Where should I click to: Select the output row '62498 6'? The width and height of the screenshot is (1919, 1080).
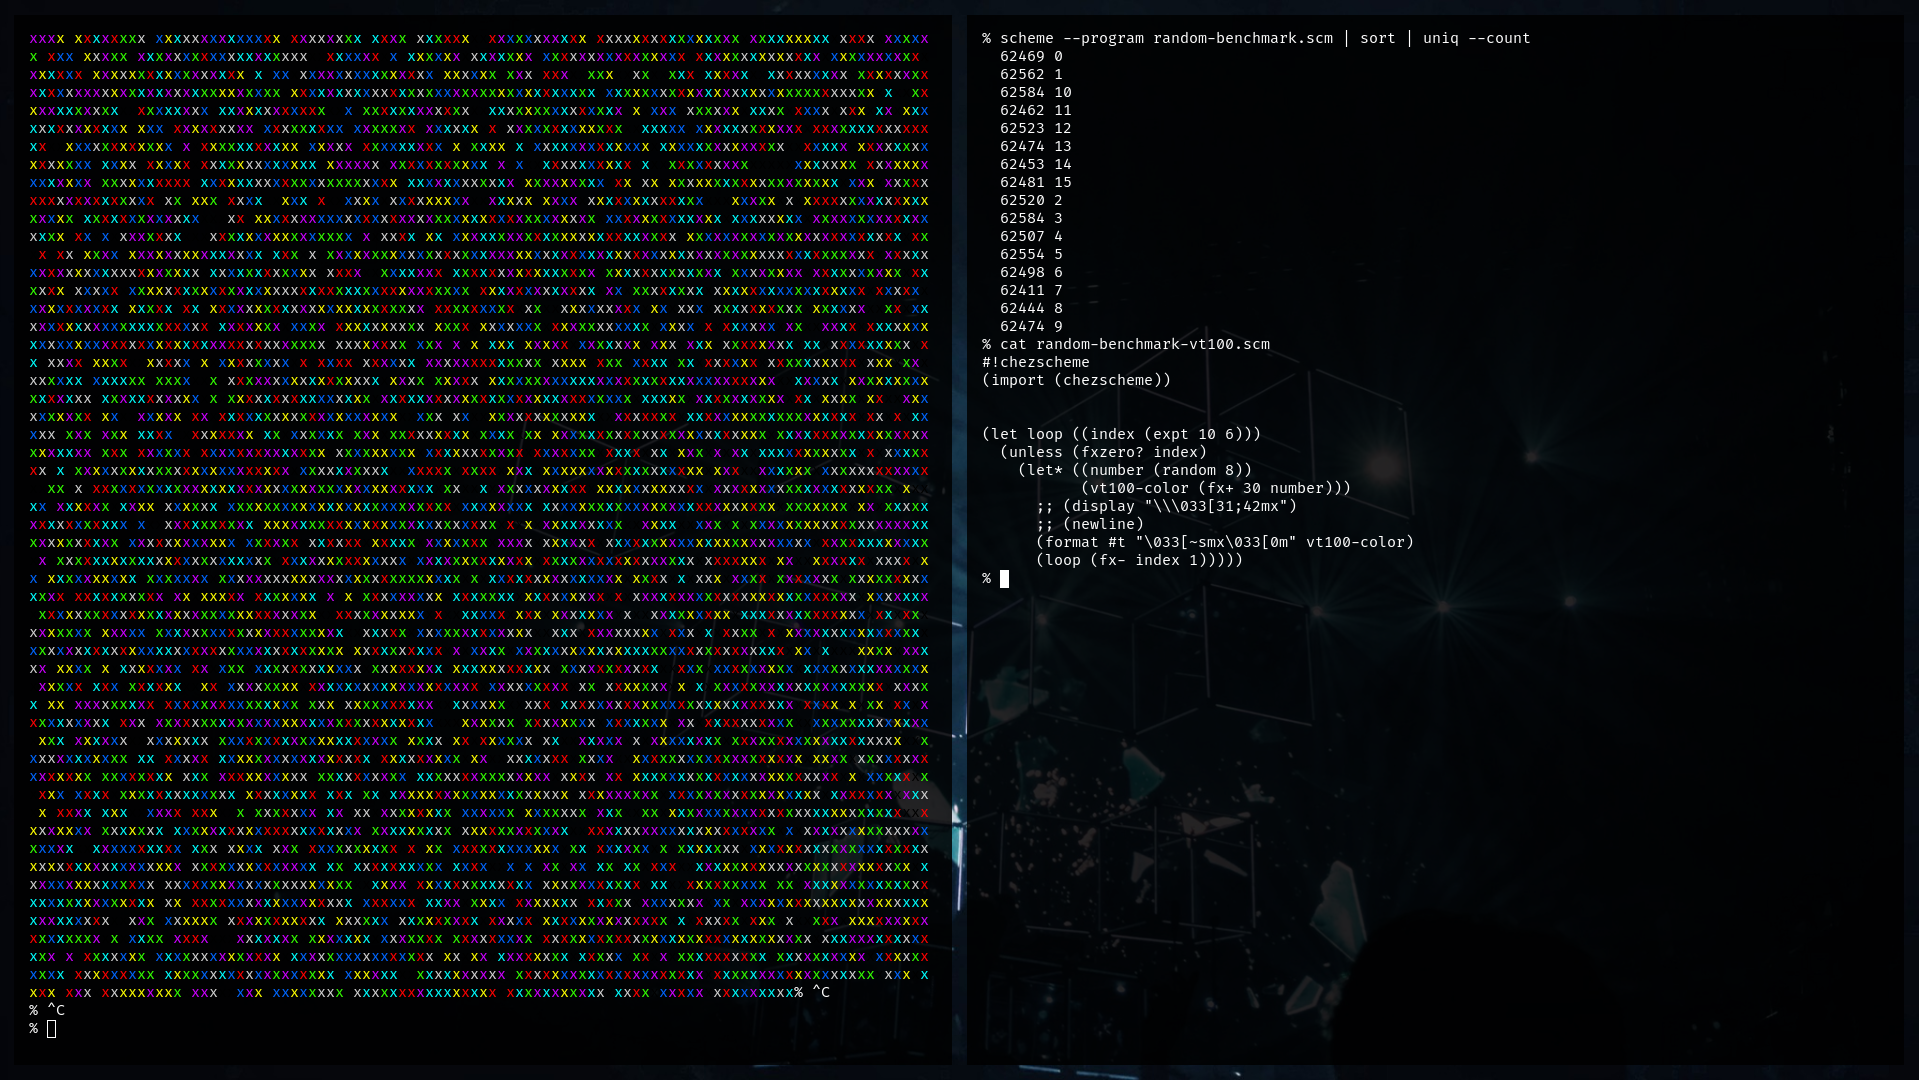1031,272
